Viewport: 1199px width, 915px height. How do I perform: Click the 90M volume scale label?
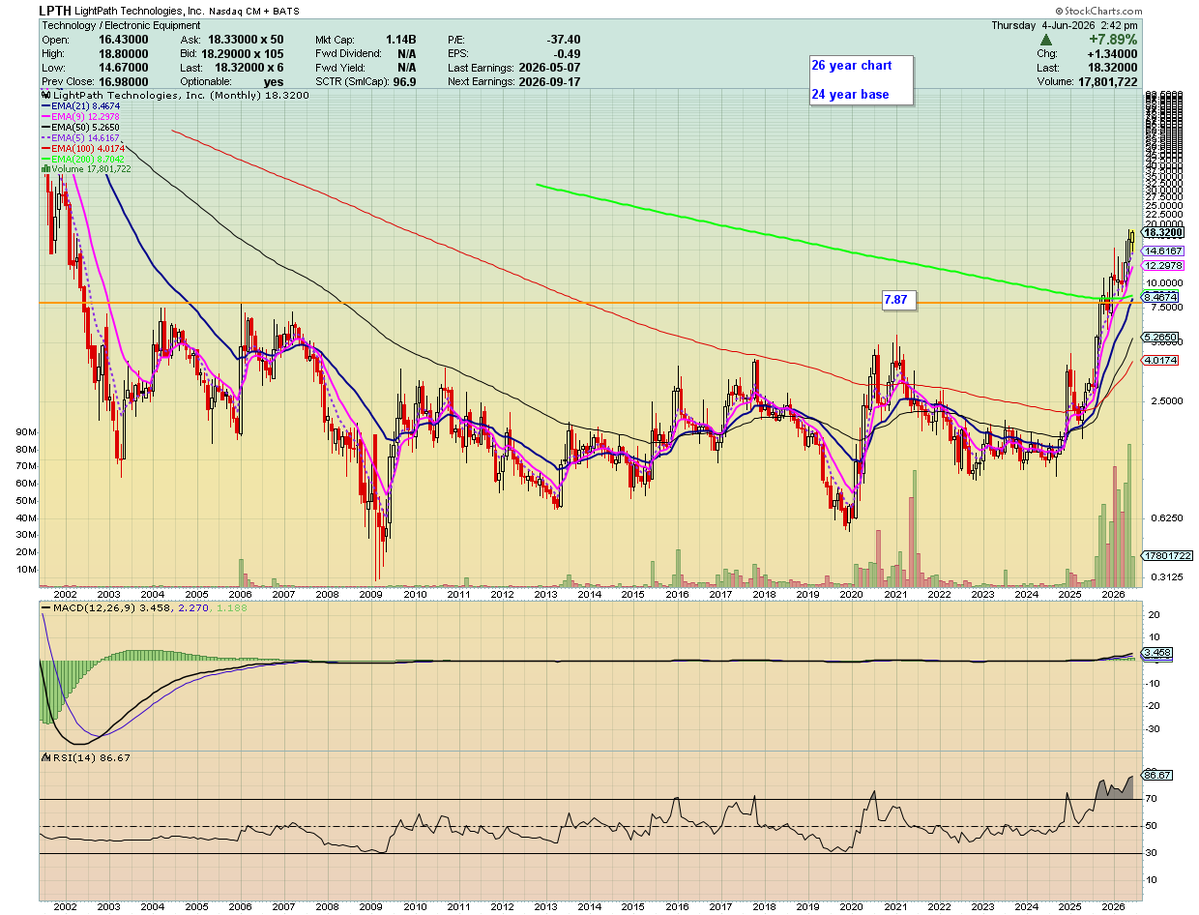[x=25, y=432]
